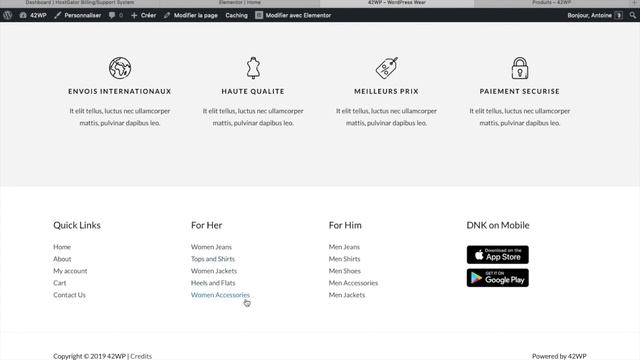Click the admin bar search icon
The height and width of the screenshot is (360, 640).
coord(632,15)
